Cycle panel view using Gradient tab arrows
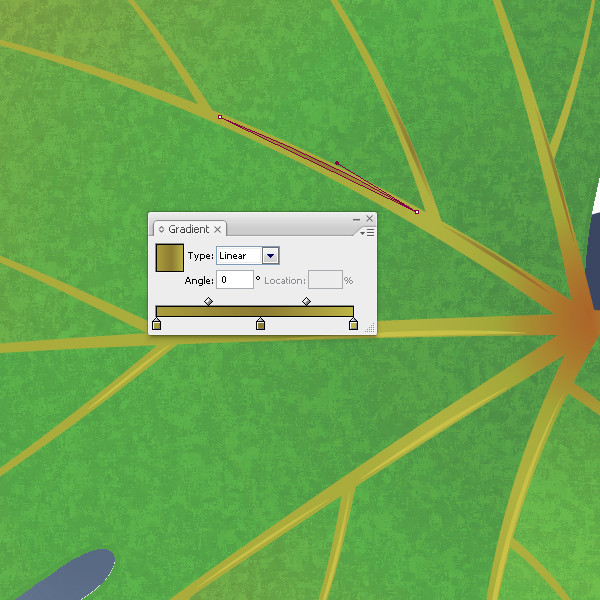Viewport: 600px width, 600px height. coord(161,229)
